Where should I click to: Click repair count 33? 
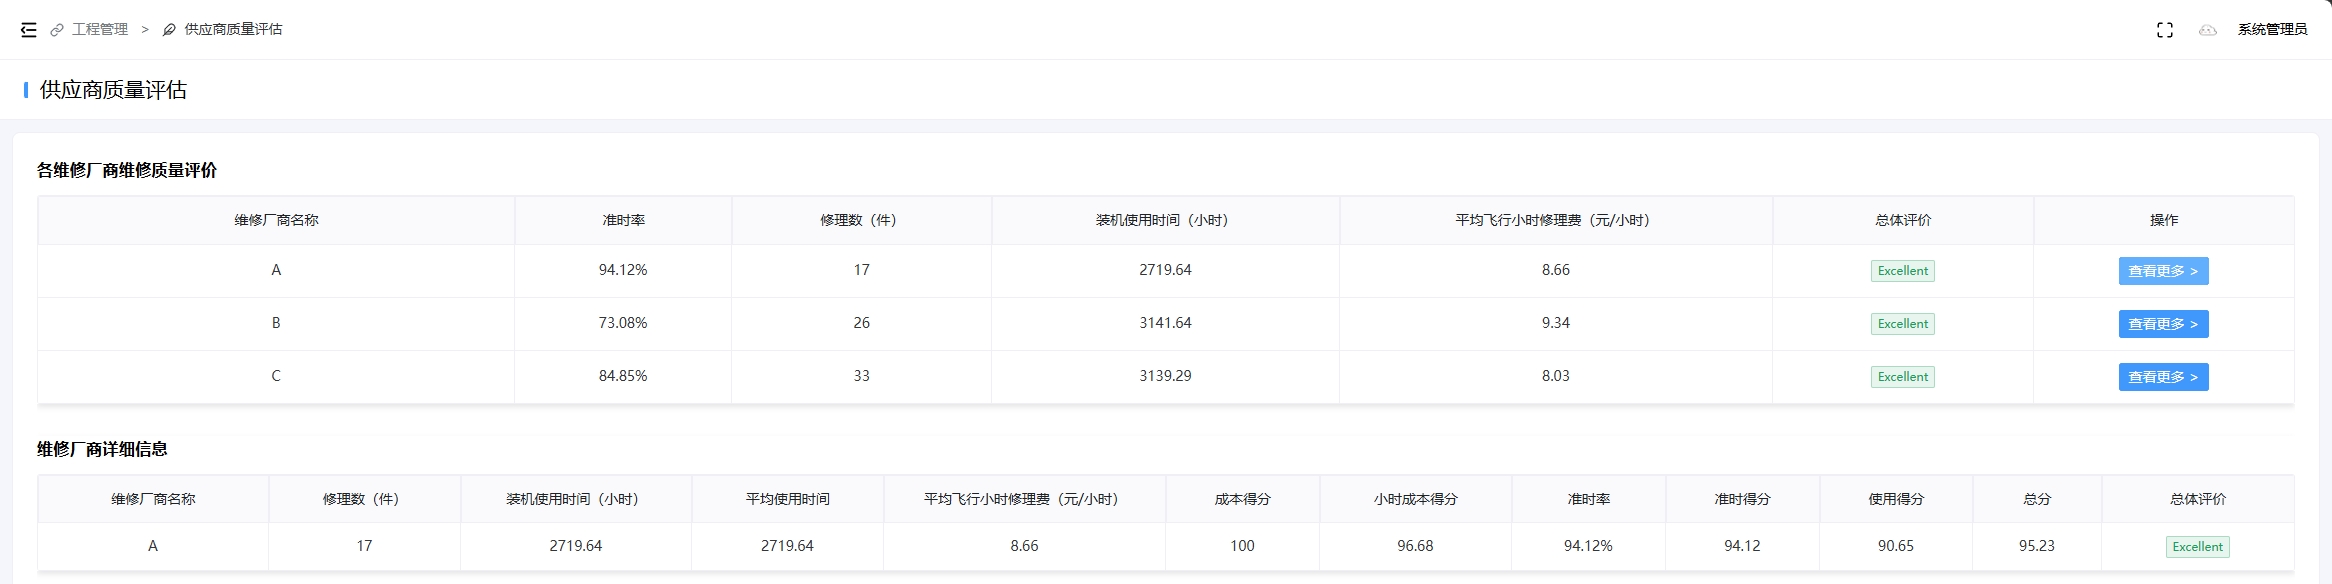tap(862, 376)
